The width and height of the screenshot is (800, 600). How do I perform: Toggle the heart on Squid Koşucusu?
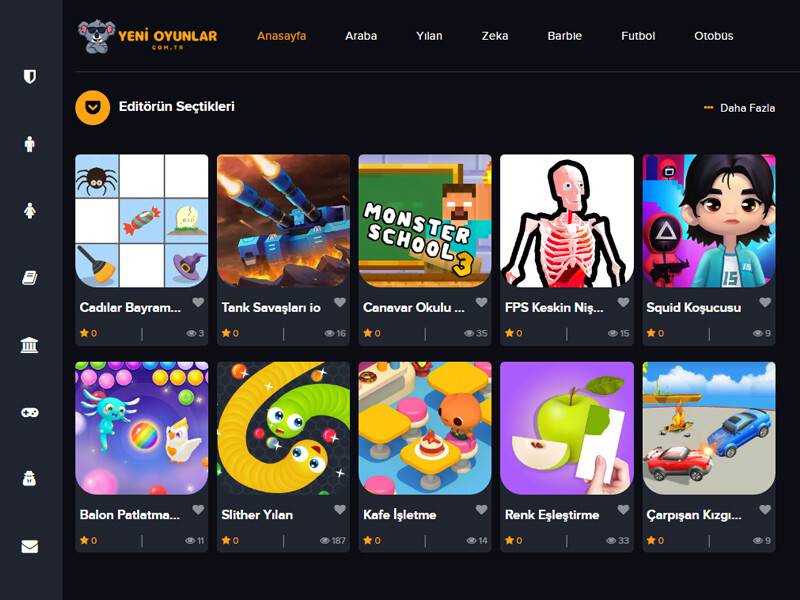[765, 303]
